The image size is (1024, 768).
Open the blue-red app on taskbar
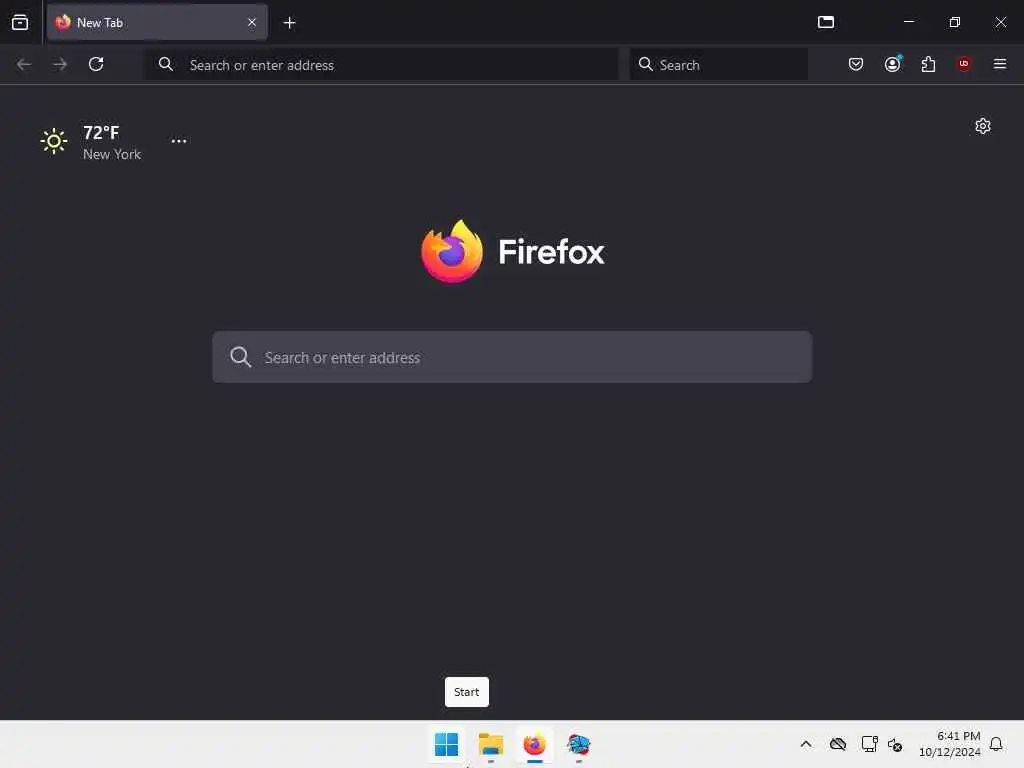coord(579,744)
